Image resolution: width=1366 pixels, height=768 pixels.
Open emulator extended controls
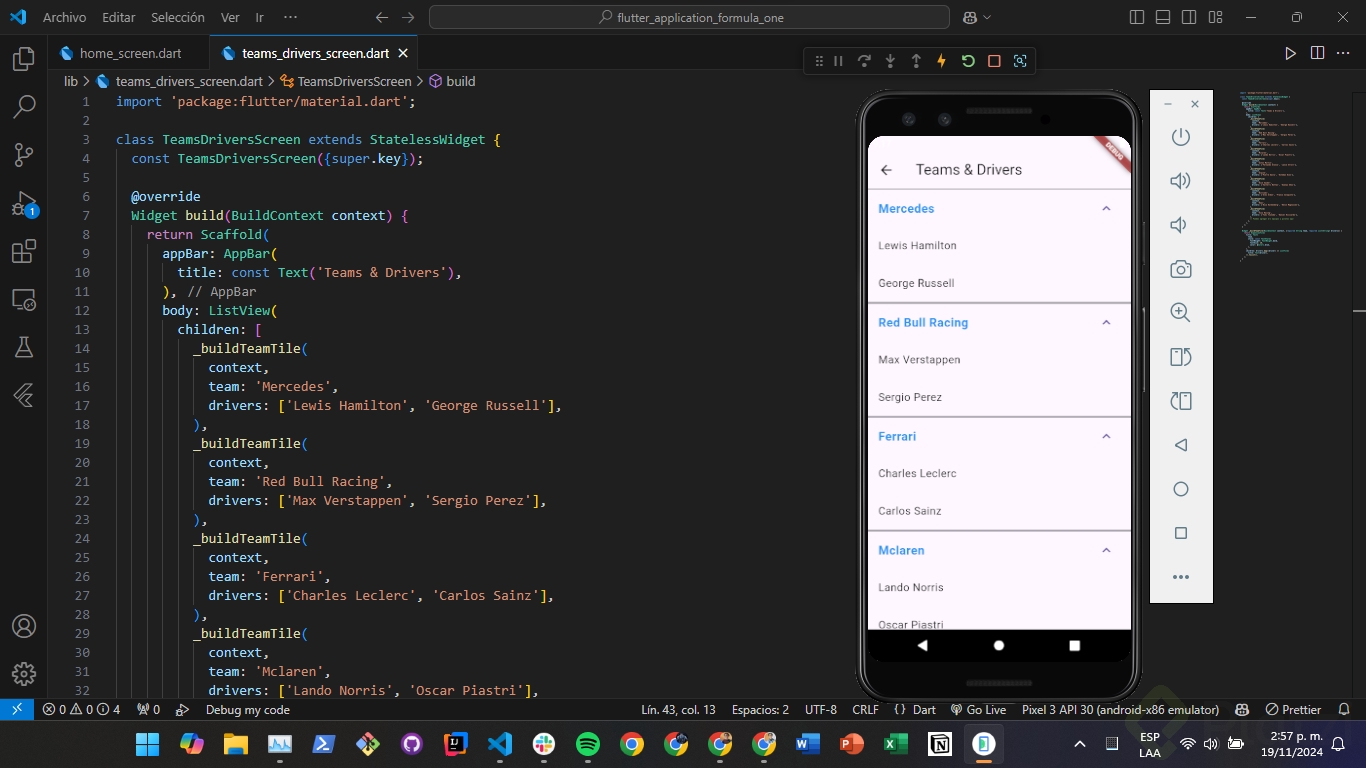(x=1181, y=577)
